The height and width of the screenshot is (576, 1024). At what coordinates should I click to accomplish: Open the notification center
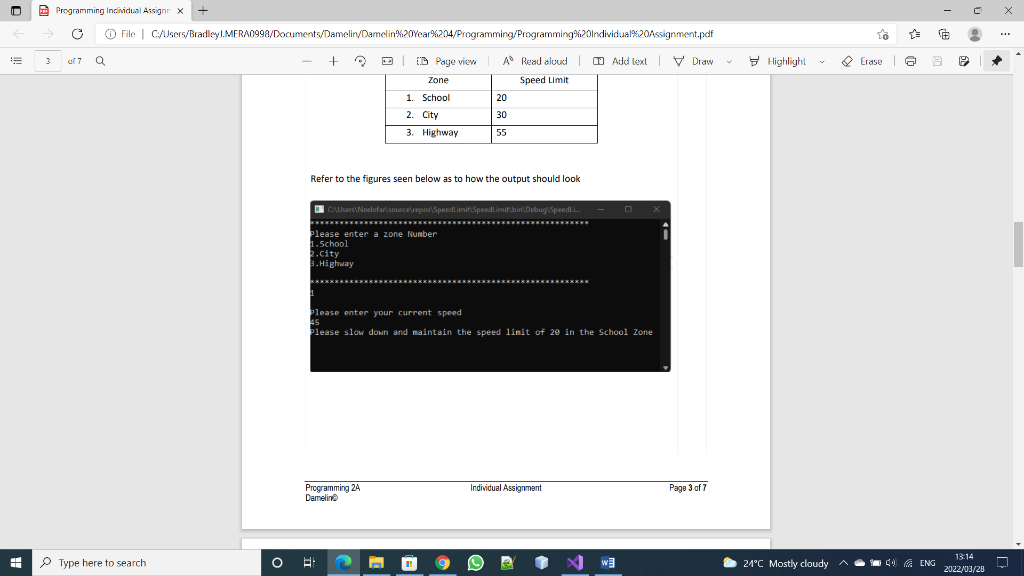[1002, 562]
